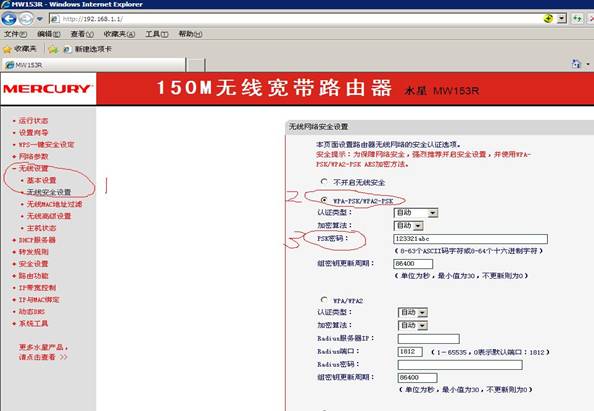The width and height of the screenshot is (594, 411).
Task: Select WPA/WPA2 radio button
Action: tap(324, 300)
